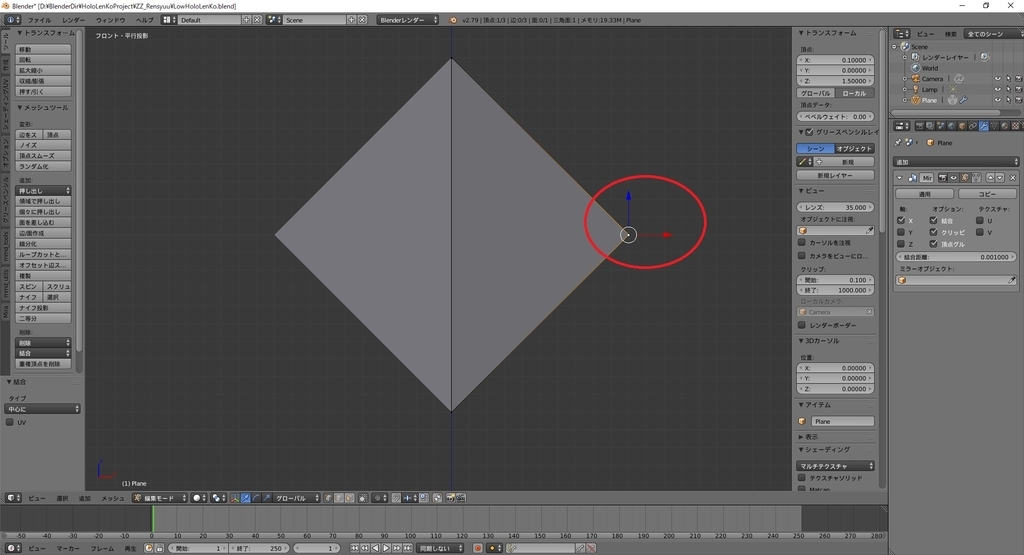Enable the カーソルを注視 checkbox

tap(802, 242)
